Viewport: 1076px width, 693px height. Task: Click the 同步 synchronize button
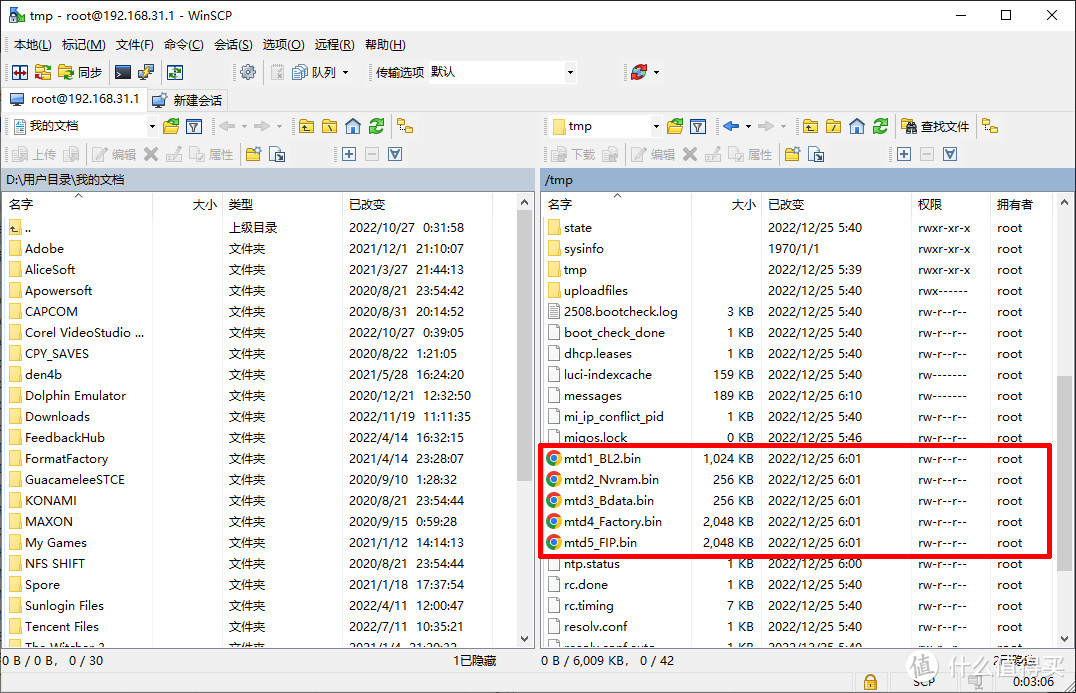click(80, 72)
